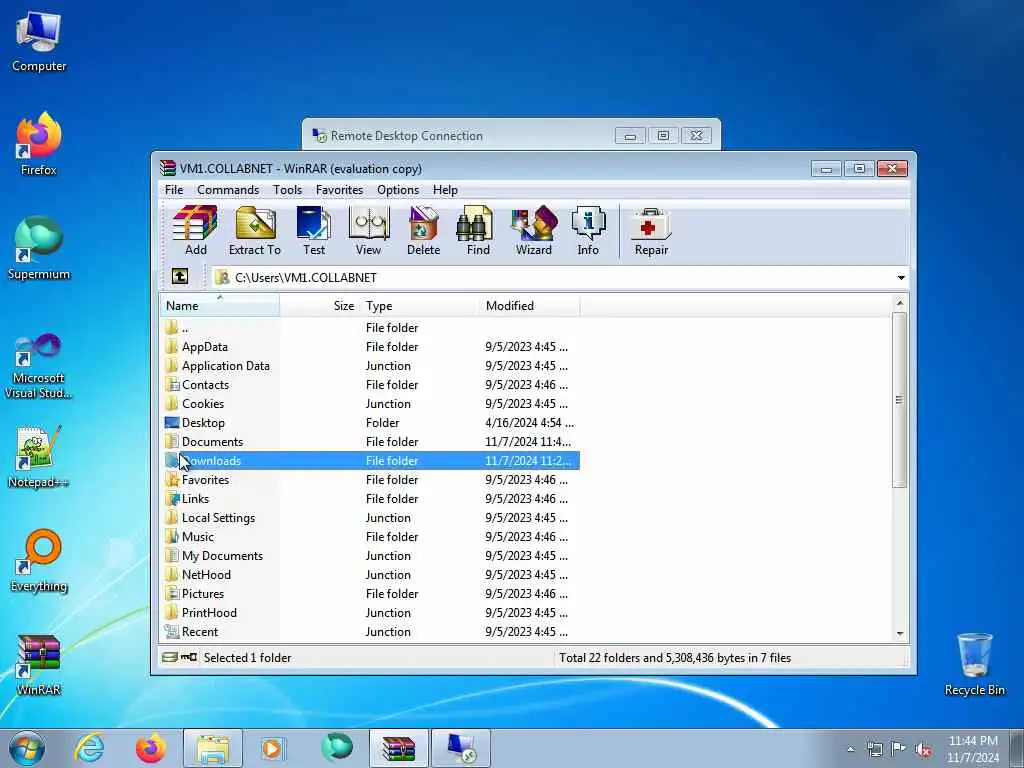Sort by Modified column header
Image resolution: width=1024 pixels, height=768 pixels.
(x=530, y=306)
